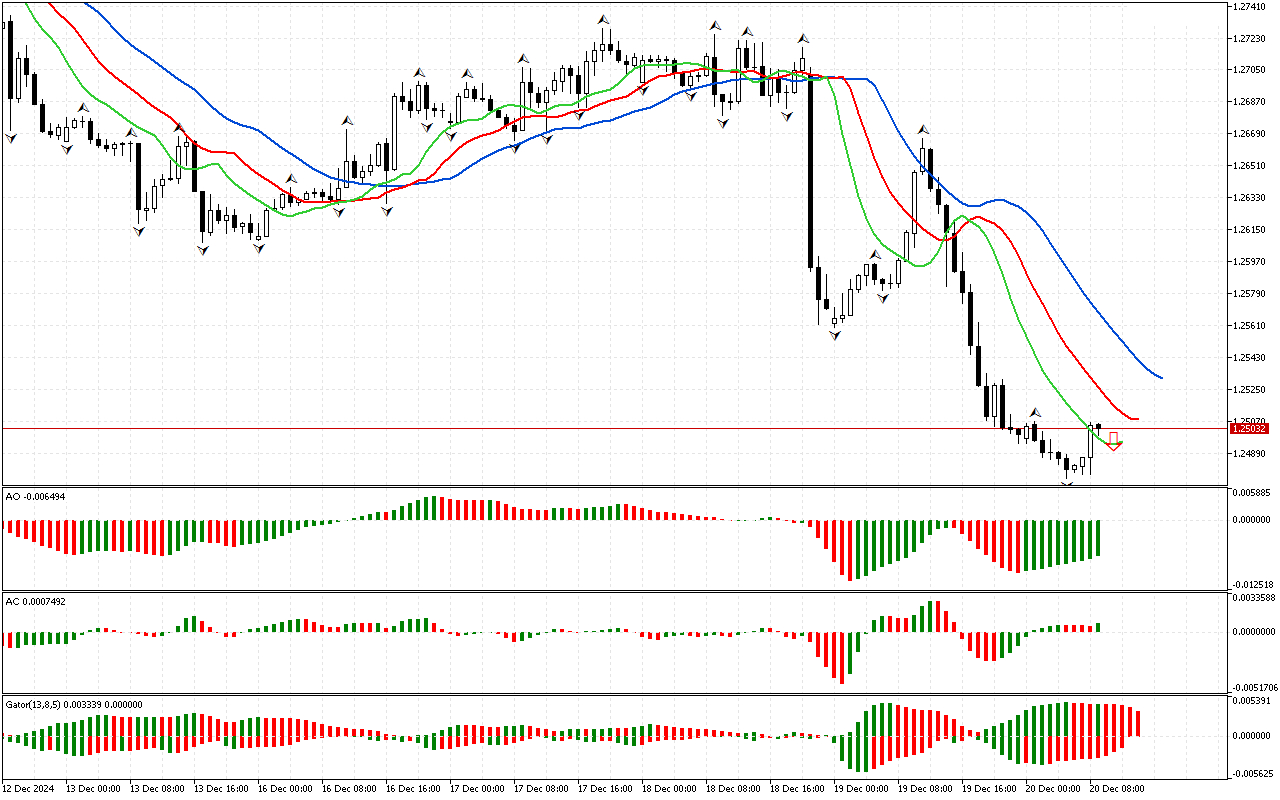
Task: Select the 1.26150 price scale value
Action: pos(1250,230)
